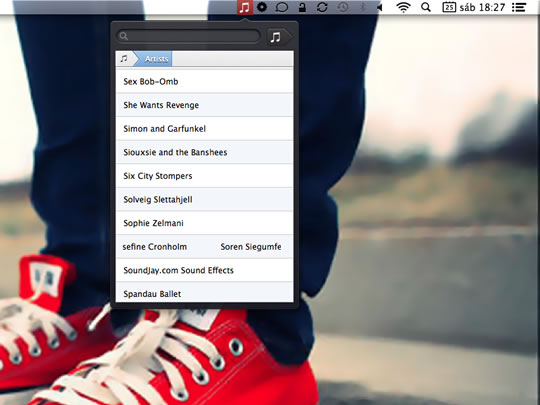Open the Time Machine clock icon
Screen dimensions: 540x405
pyautogui.click(x=343, y=7)
